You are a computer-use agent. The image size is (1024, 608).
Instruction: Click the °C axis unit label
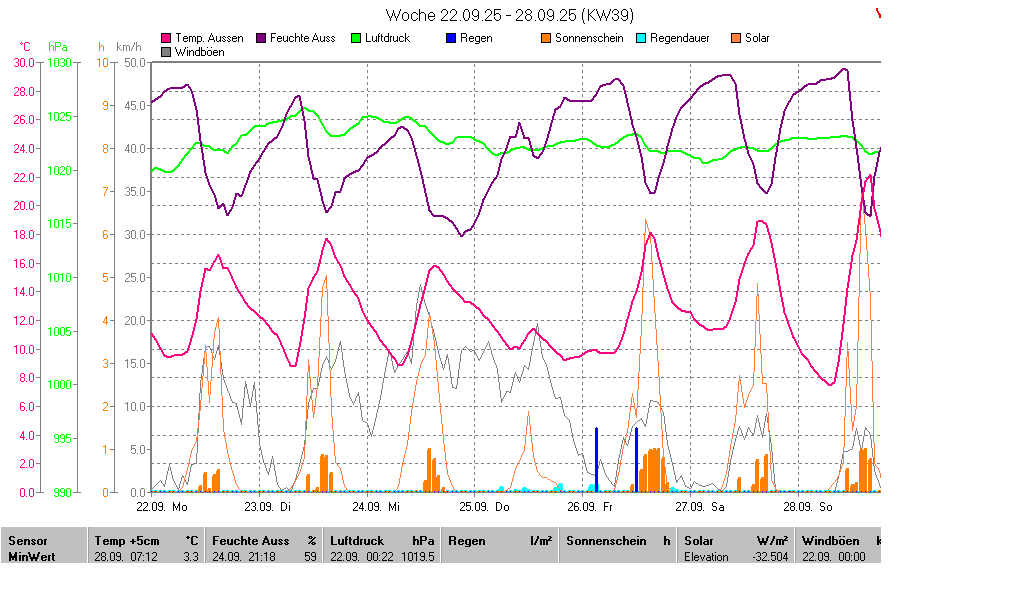click(x=25, y=47)
